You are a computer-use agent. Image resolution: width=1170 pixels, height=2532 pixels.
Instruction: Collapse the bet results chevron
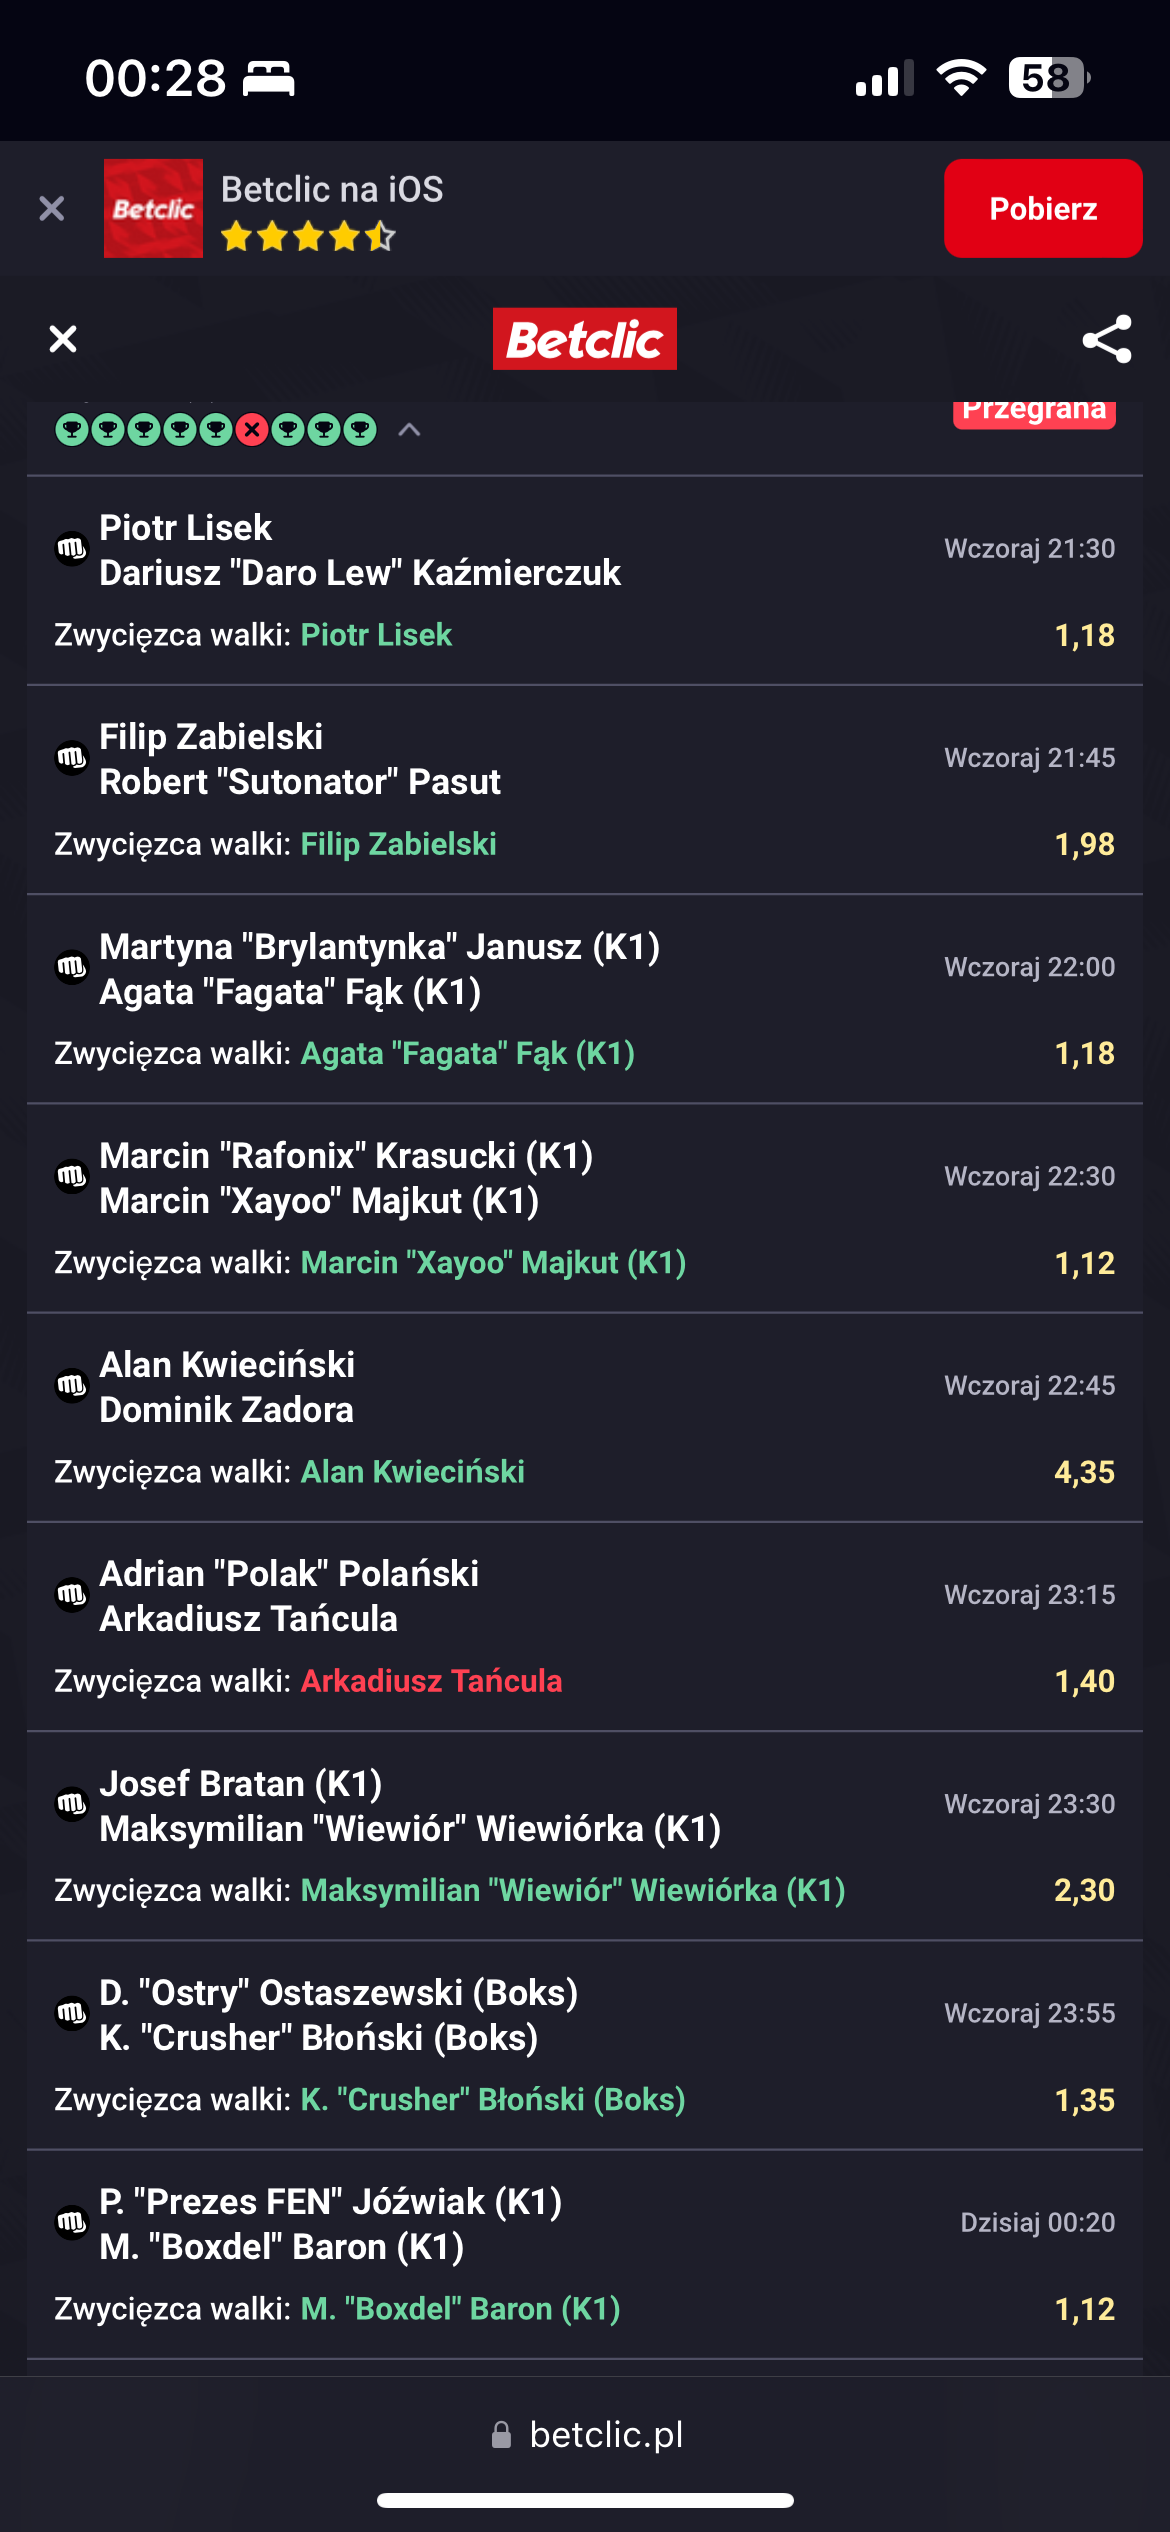point(409,430)
